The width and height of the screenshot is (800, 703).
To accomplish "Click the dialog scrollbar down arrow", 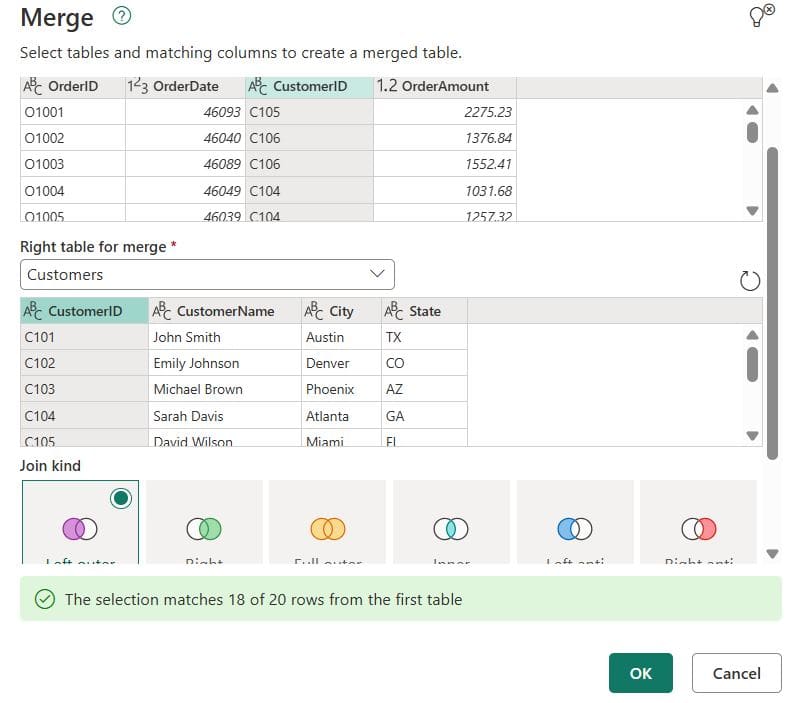I will tap(772, 554).
